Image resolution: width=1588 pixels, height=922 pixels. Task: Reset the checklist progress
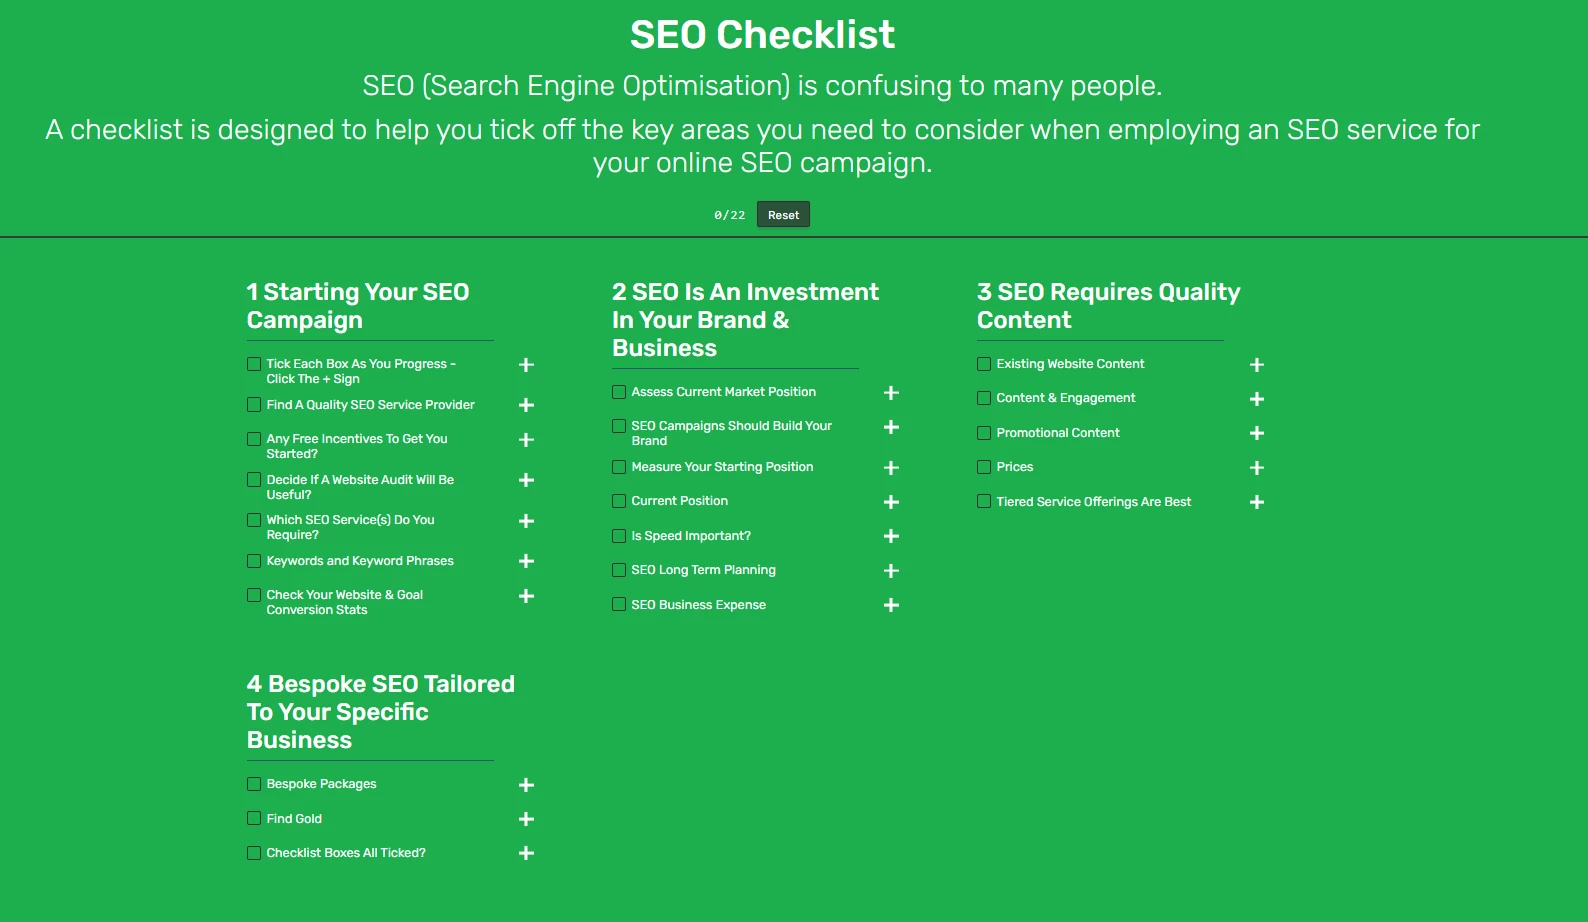pos(783,215)
